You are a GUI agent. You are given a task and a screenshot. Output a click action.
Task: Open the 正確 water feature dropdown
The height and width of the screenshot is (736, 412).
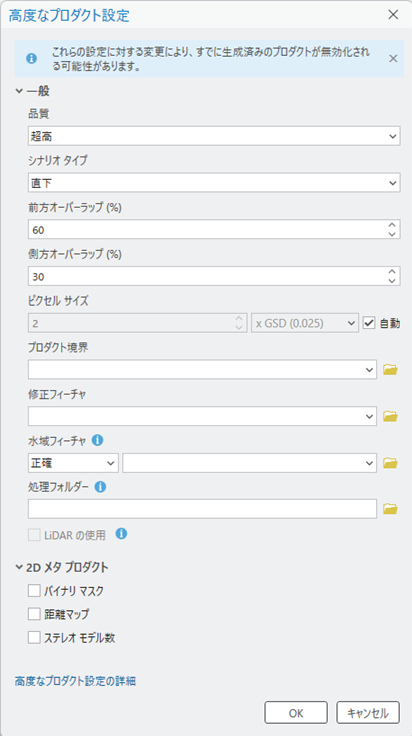73,463
